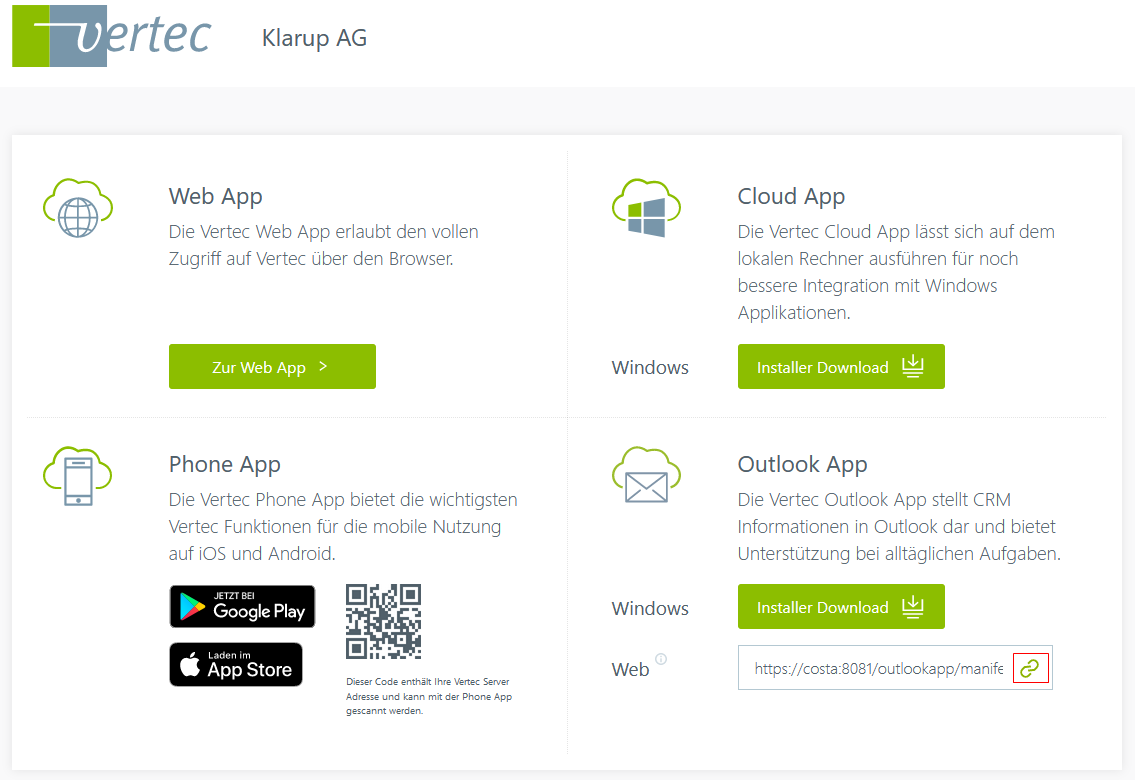Click the chevron arrow in Zur Web App

pyautogui.click(x=323, y=367)
